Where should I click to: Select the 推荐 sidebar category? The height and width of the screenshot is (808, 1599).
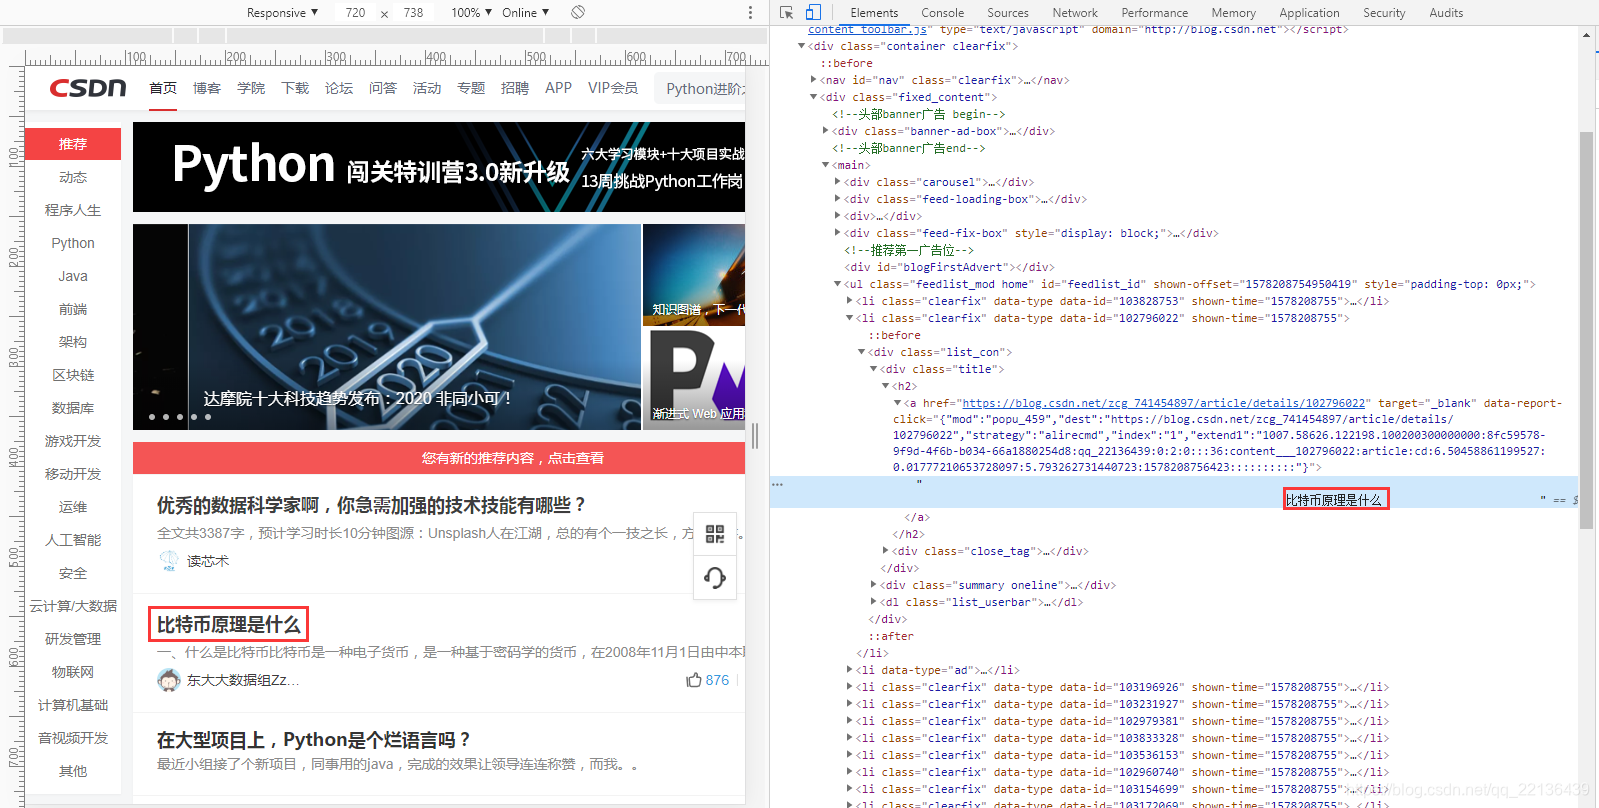[x=73, y=144]
